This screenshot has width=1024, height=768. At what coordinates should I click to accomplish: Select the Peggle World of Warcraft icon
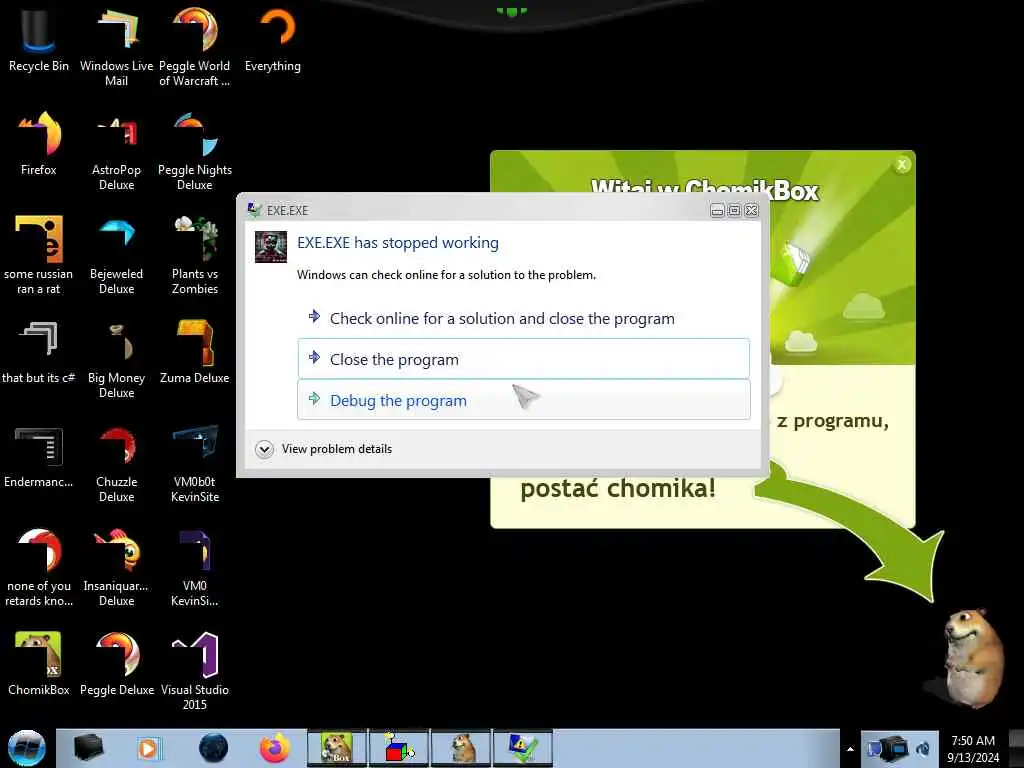[195, 46]
